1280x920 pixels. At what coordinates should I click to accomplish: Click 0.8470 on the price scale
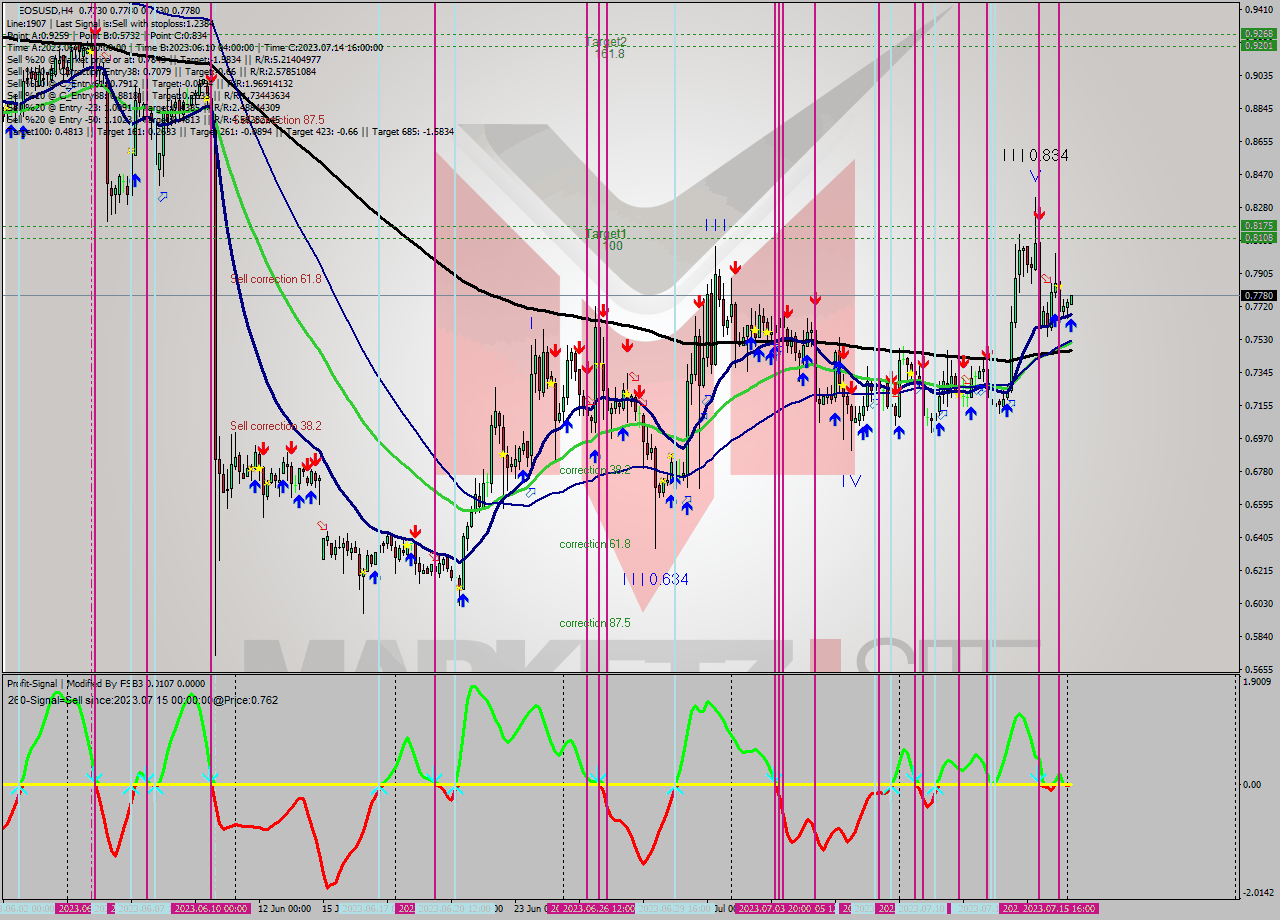(x=1258, y=174)
